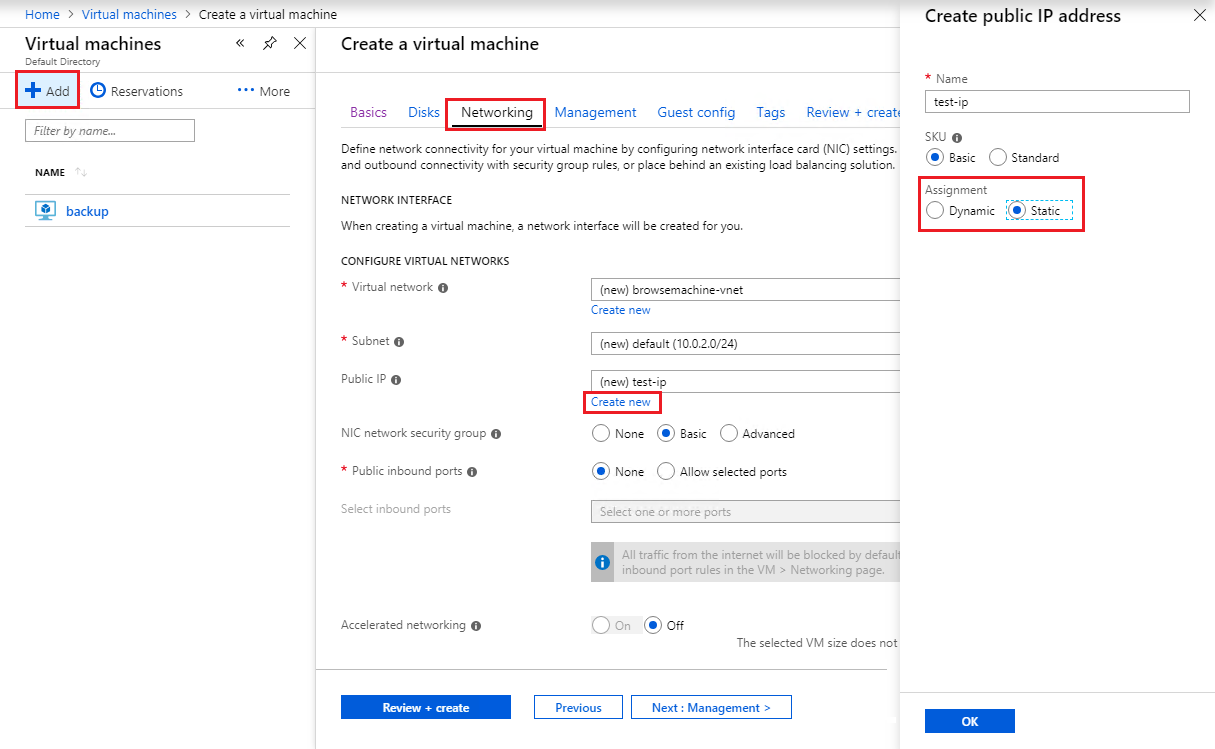Switch to the Disks tab
The width and height of the screenshot is (1215, 749).
pyautogui.click(x=424, y=112)
